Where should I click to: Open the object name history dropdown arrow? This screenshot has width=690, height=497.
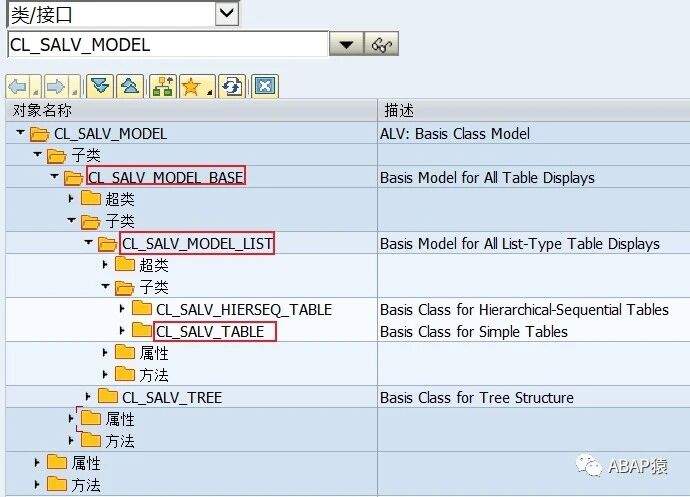(346, 44)
